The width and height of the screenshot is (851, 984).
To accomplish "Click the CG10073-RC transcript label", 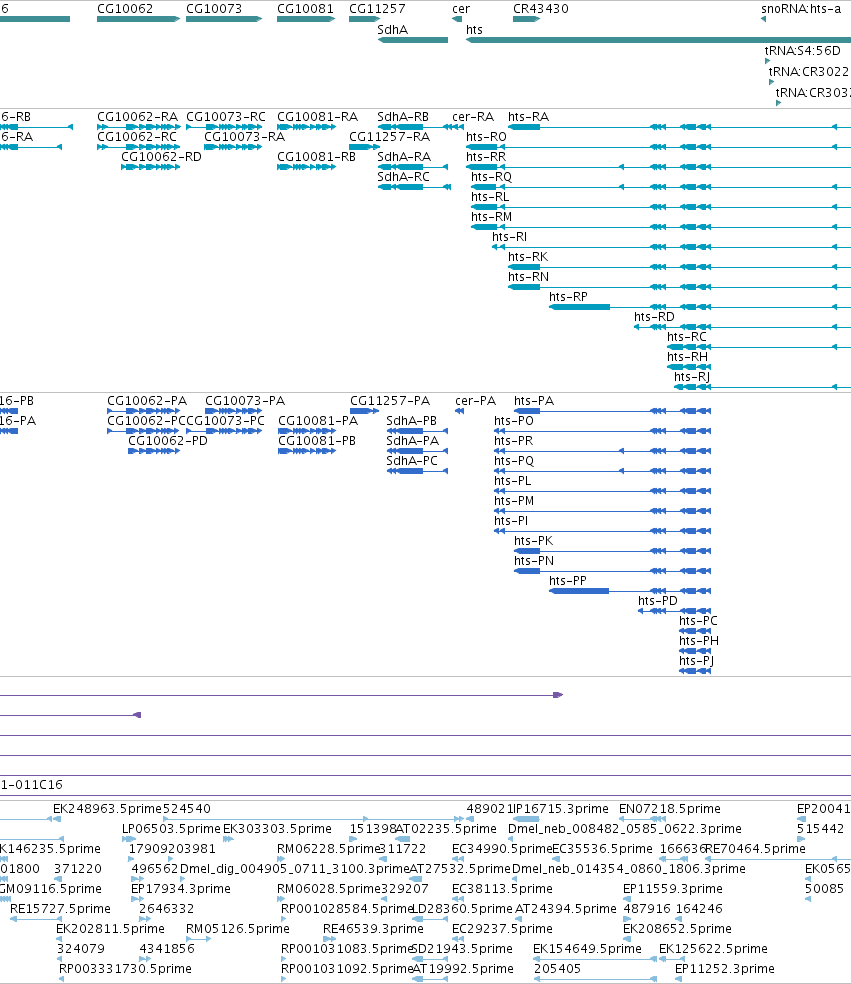I will (226, 117).
